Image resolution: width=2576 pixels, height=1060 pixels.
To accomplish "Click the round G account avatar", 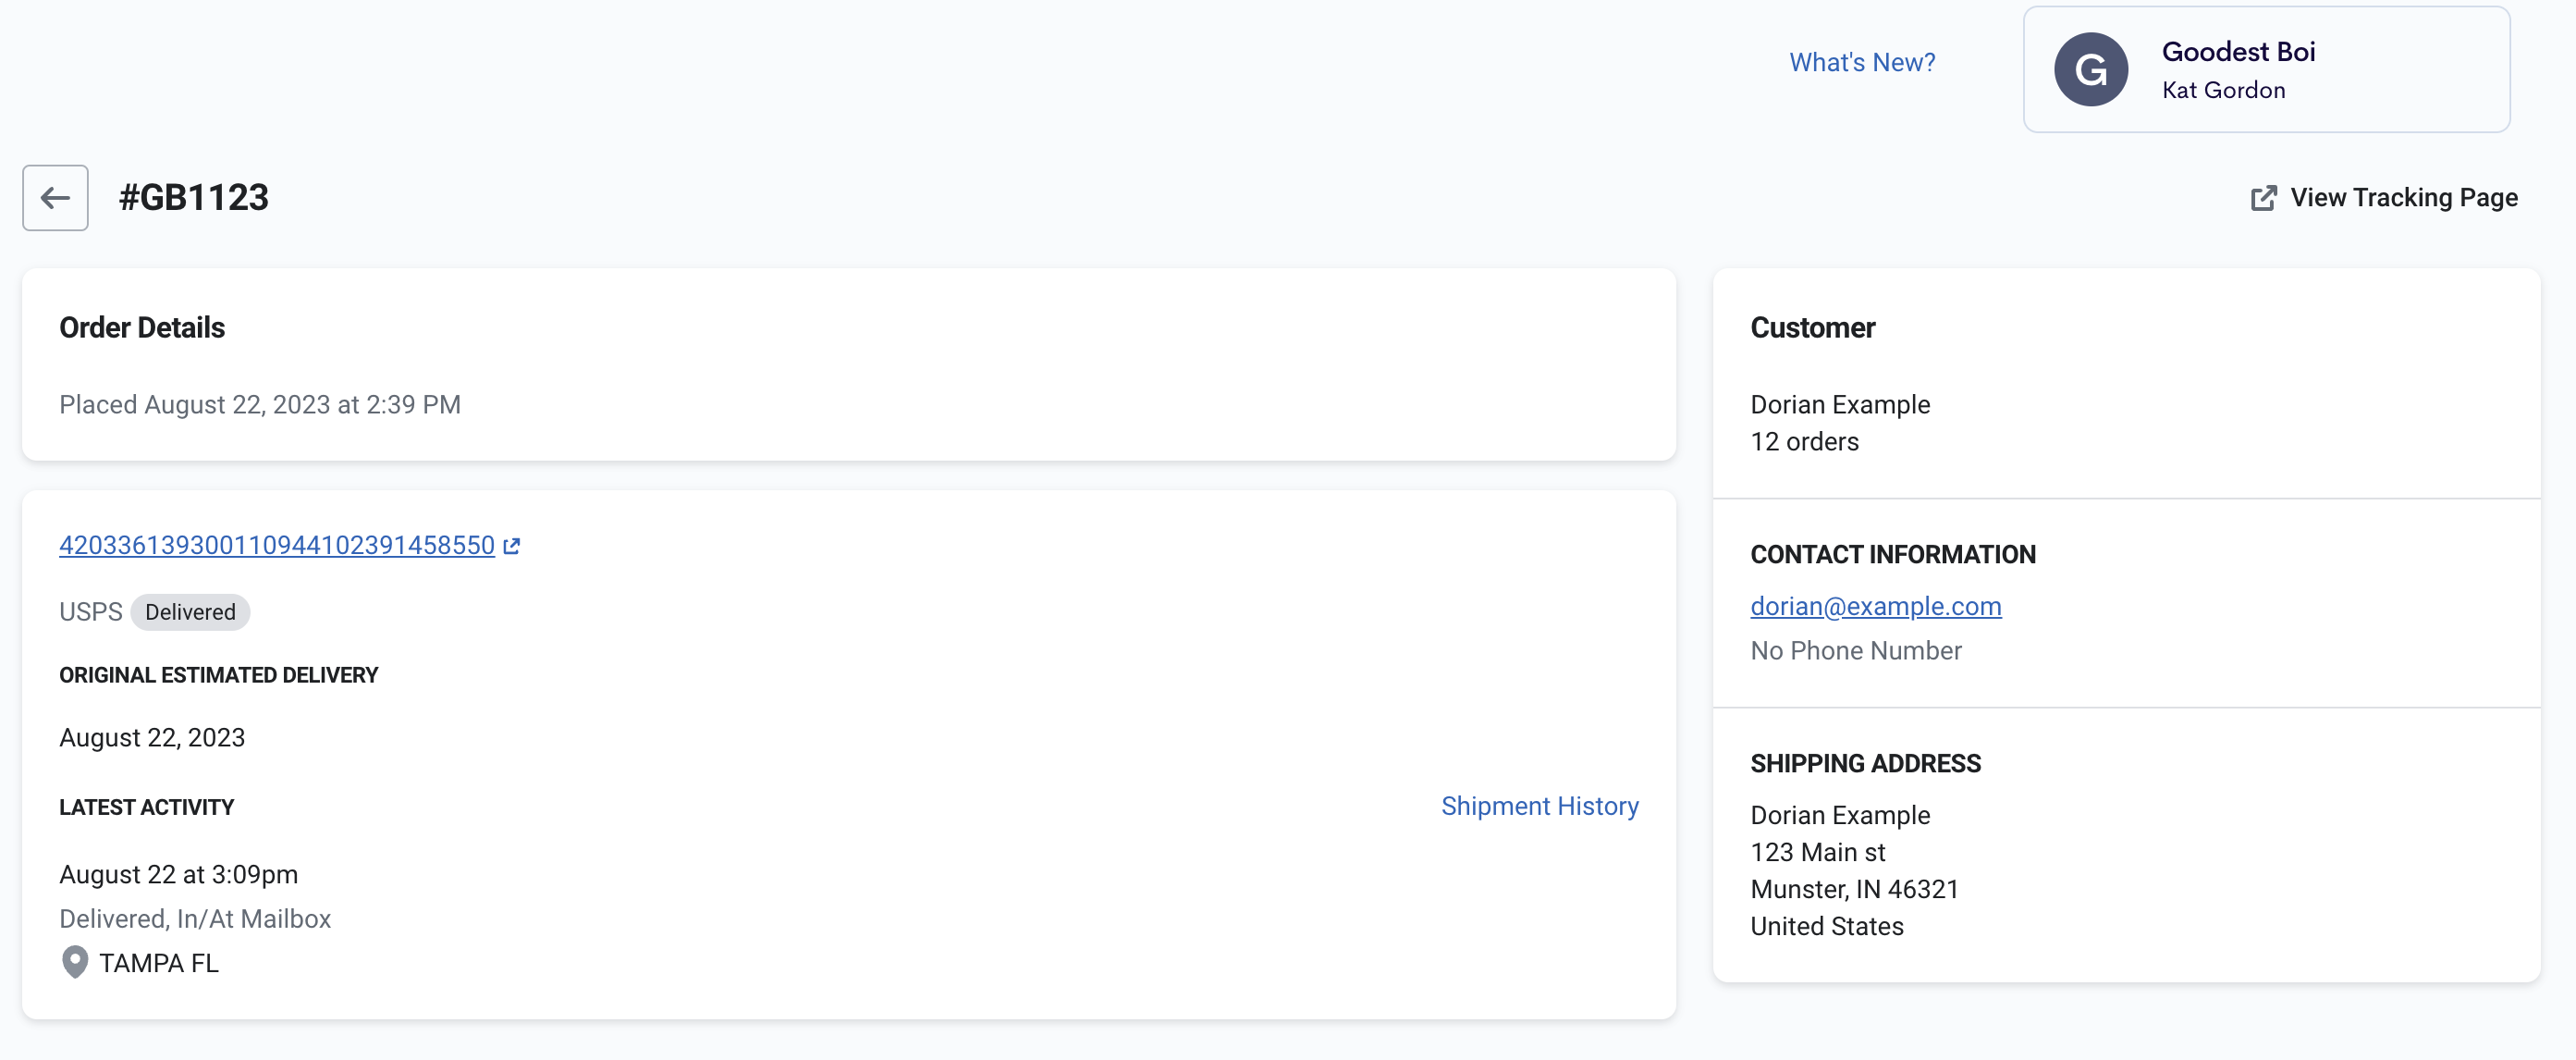I will tap(2090, 69).
